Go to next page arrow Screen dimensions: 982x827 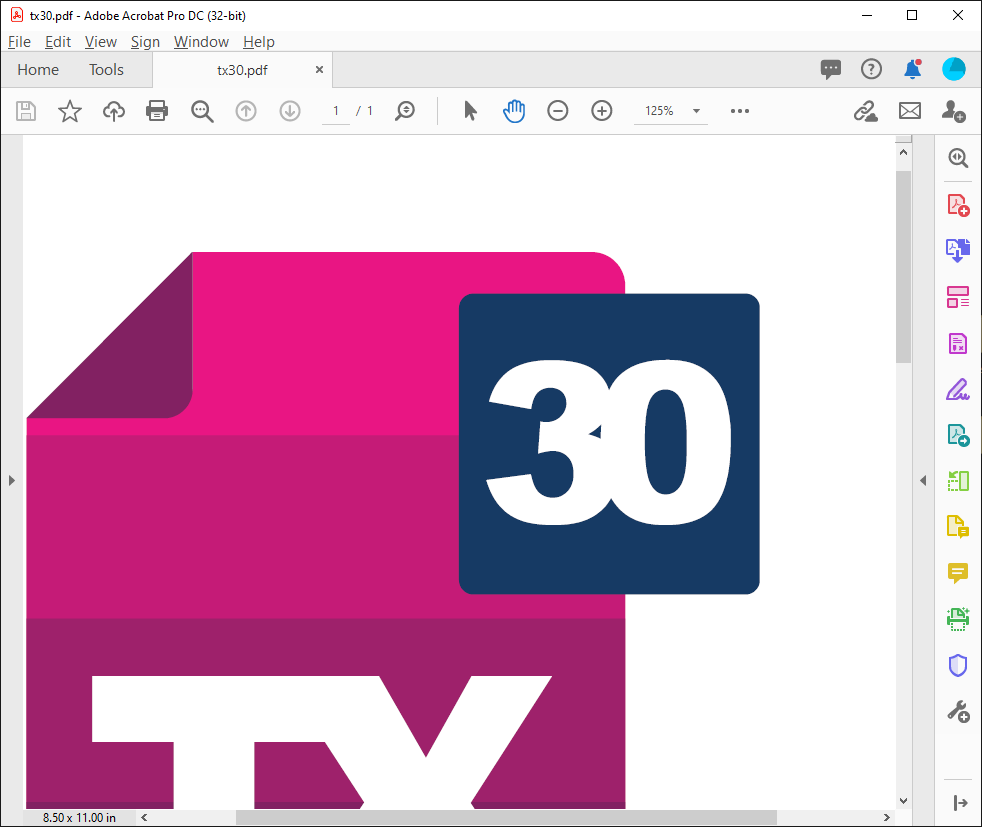289,111
